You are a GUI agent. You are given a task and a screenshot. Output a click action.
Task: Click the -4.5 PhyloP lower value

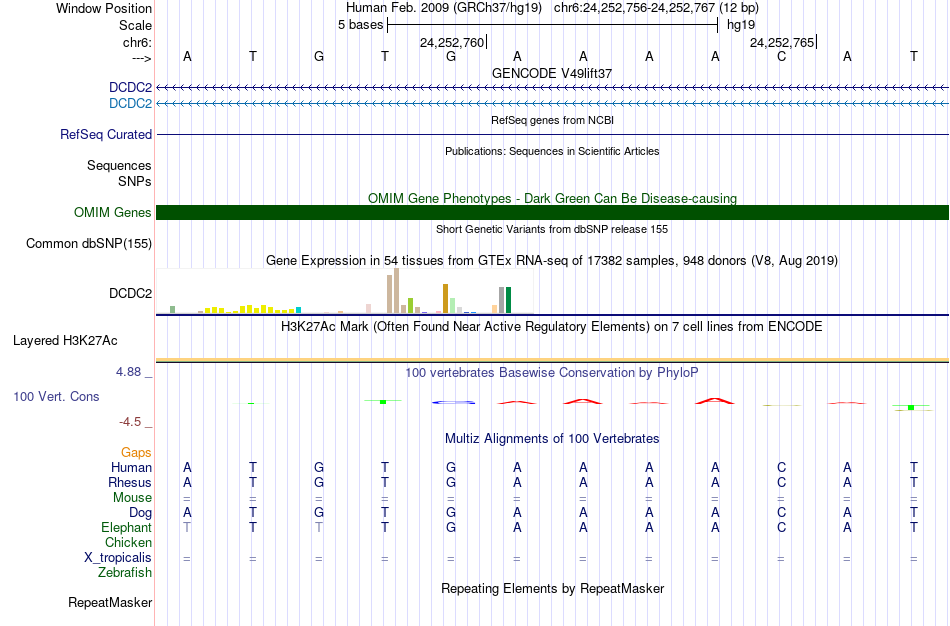point(130,422)
